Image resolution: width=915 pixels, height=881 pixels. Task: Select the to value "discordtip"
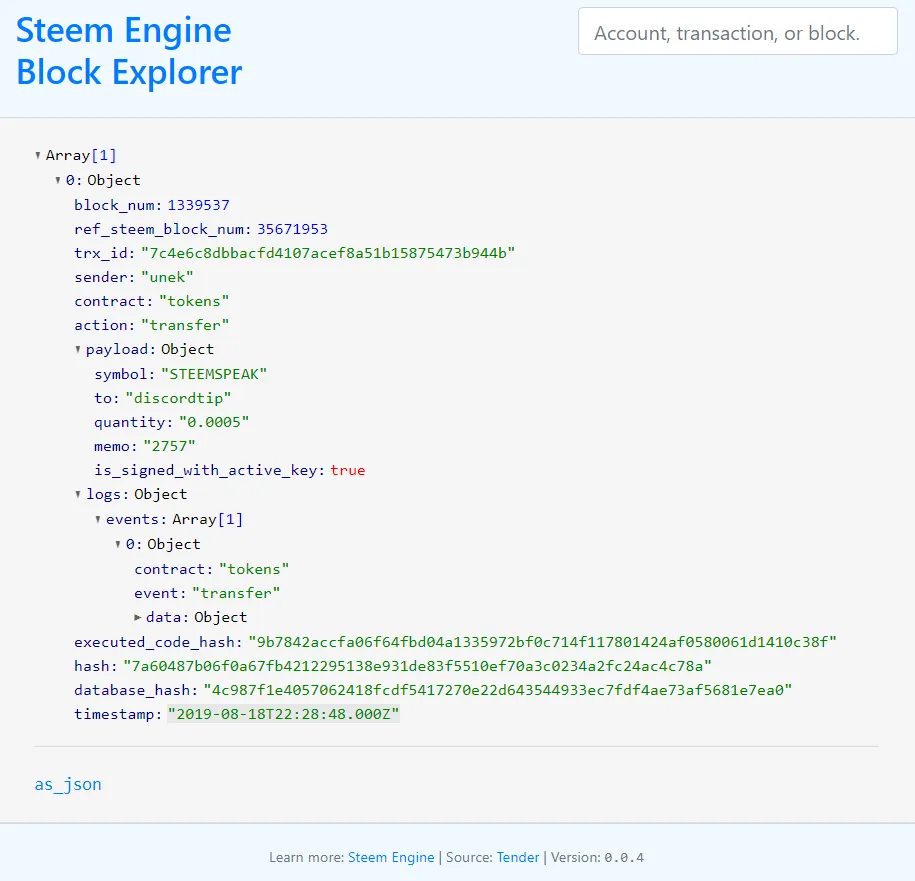(178, 398)
